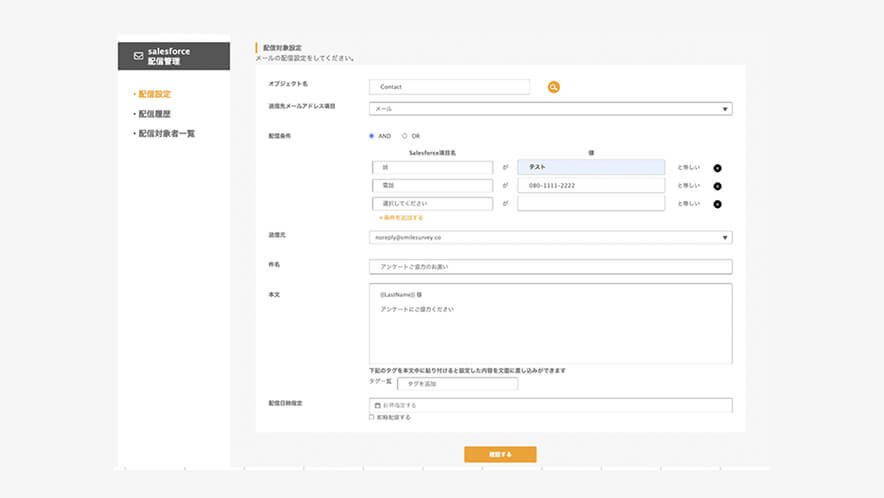Viewport: 884px width, 498px height.
Task: Select the OR radio button
Action: click(404, 136)
